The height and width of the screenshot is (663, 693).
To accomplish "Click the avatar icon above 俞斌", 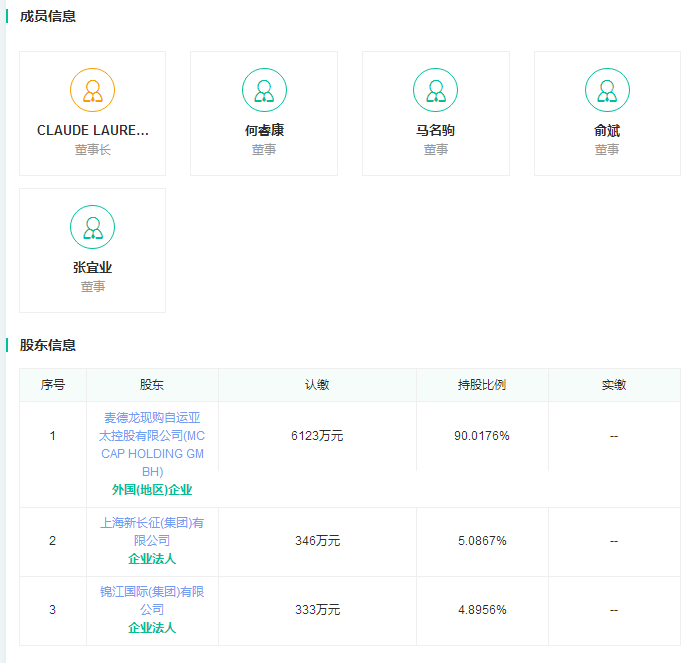I will coord(607,90).
